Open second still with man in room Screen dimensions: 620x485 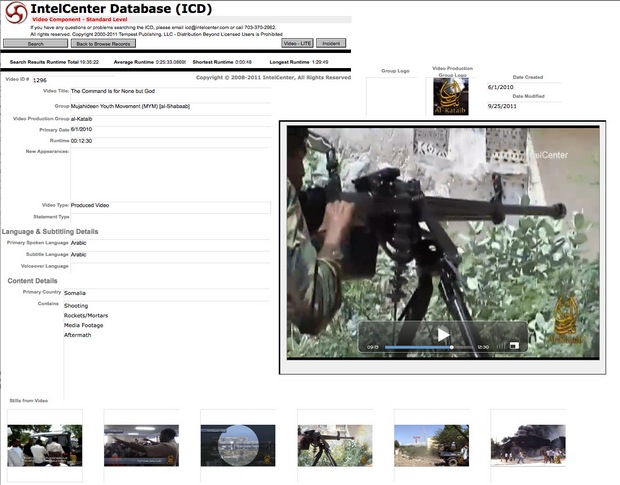click(141, 445)
